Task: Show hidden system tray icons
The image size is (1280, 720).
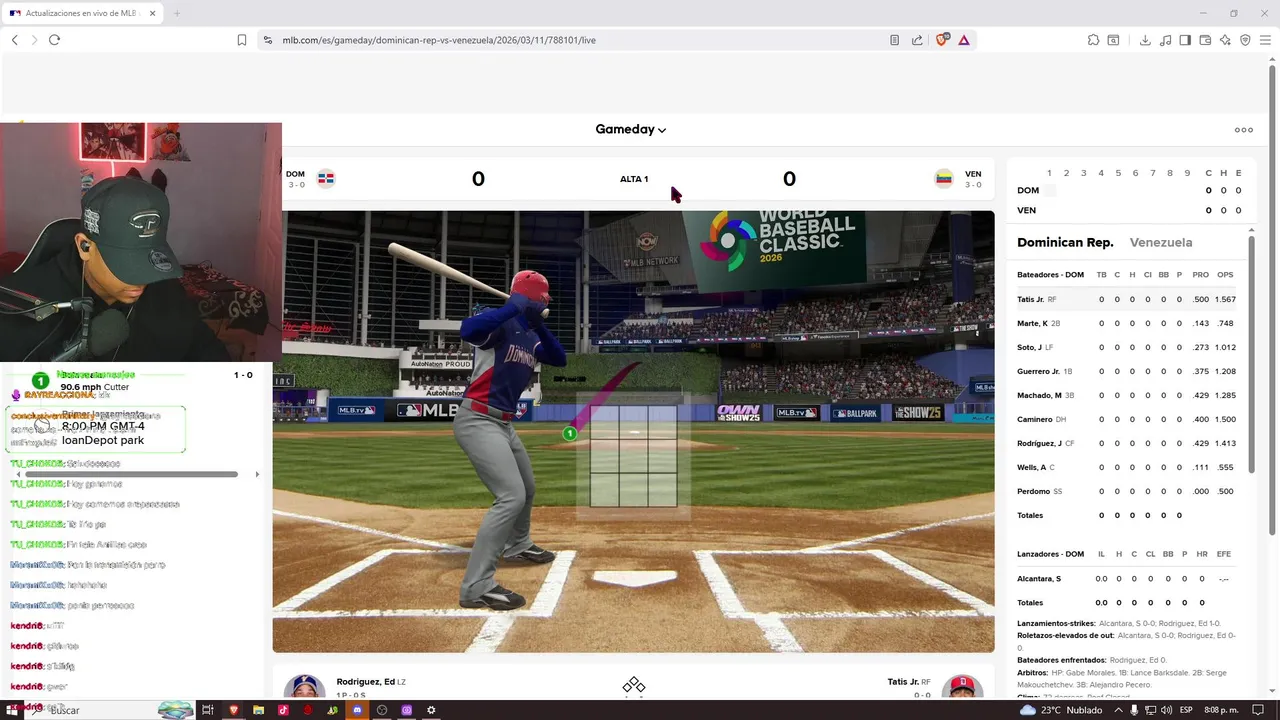Action: click(x=1117, y=710)
